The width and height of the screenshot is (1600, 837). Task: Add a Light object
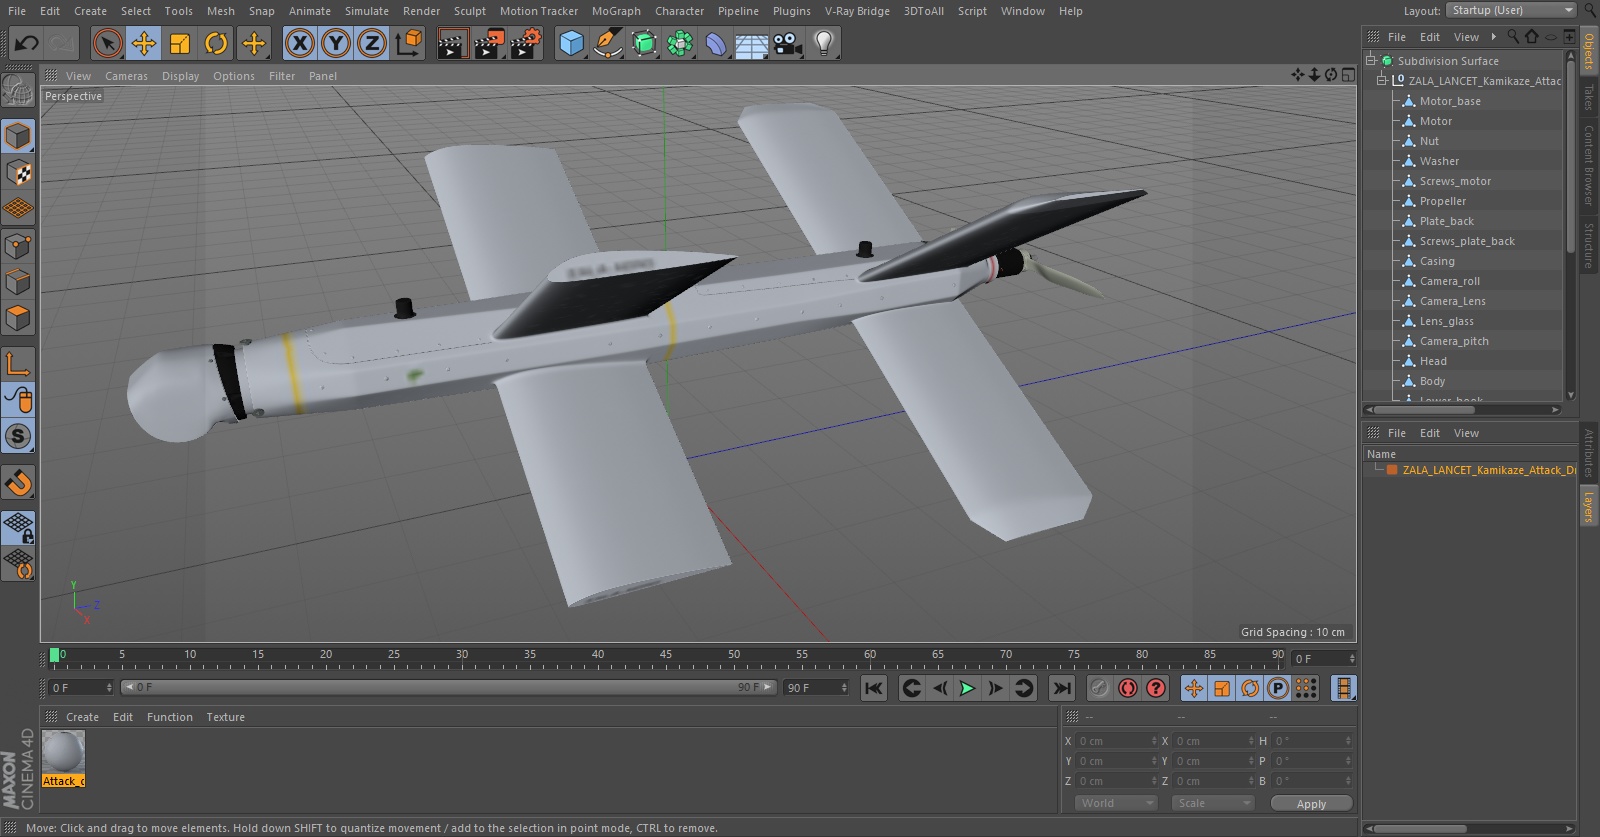point(824,43)
